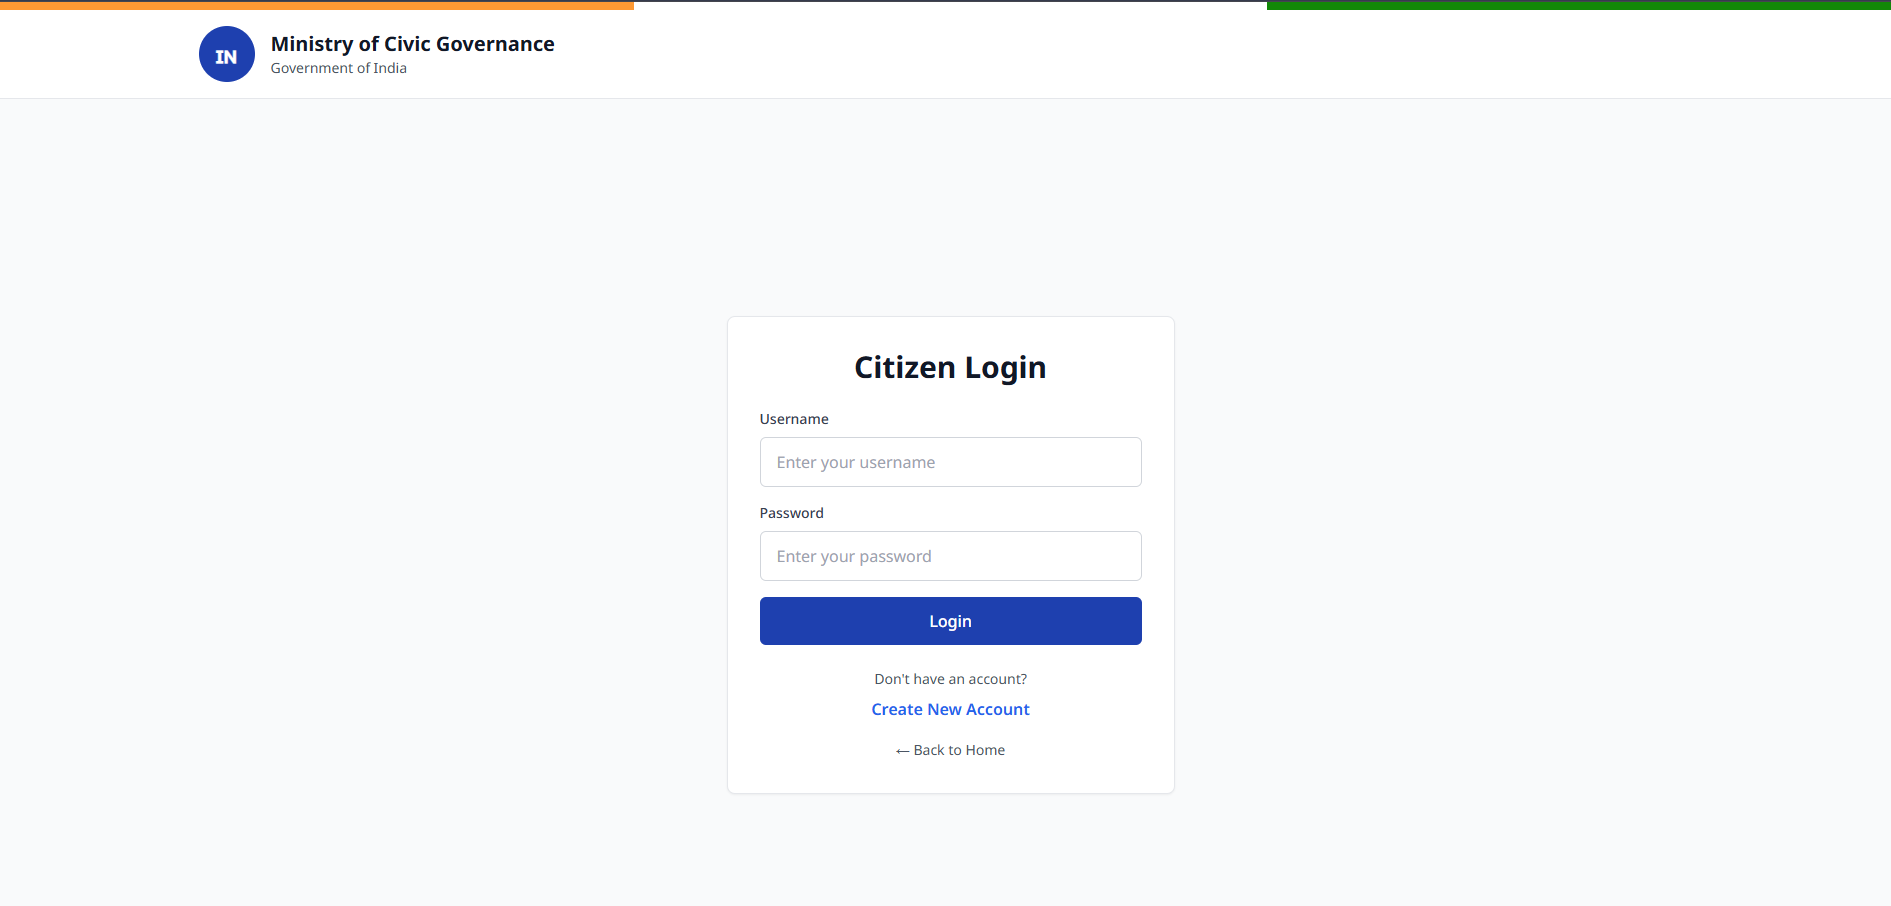The height and width of the screenshot is (906, 1891).
Task: Click the Username label text
Action: pos(794,419)
